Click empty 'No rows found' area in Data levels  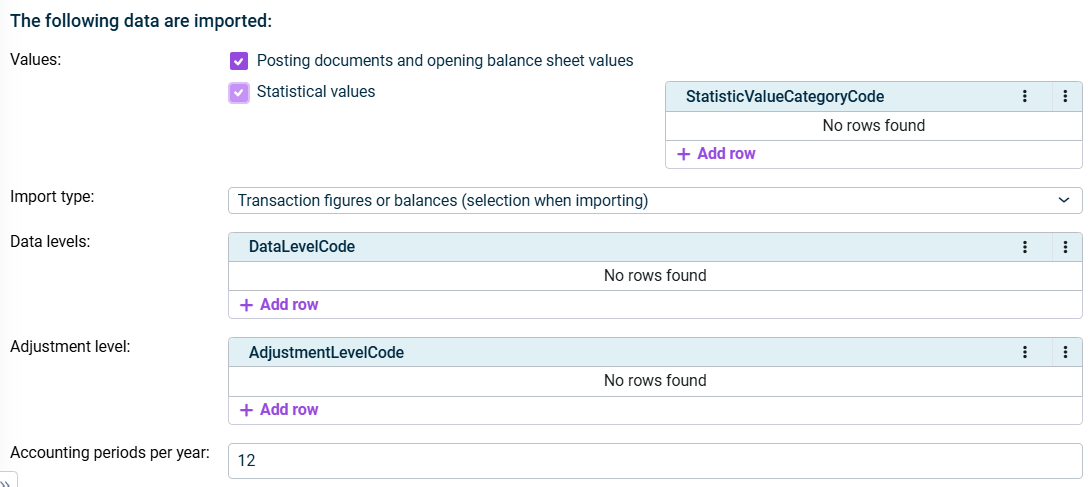pos(654,275)
